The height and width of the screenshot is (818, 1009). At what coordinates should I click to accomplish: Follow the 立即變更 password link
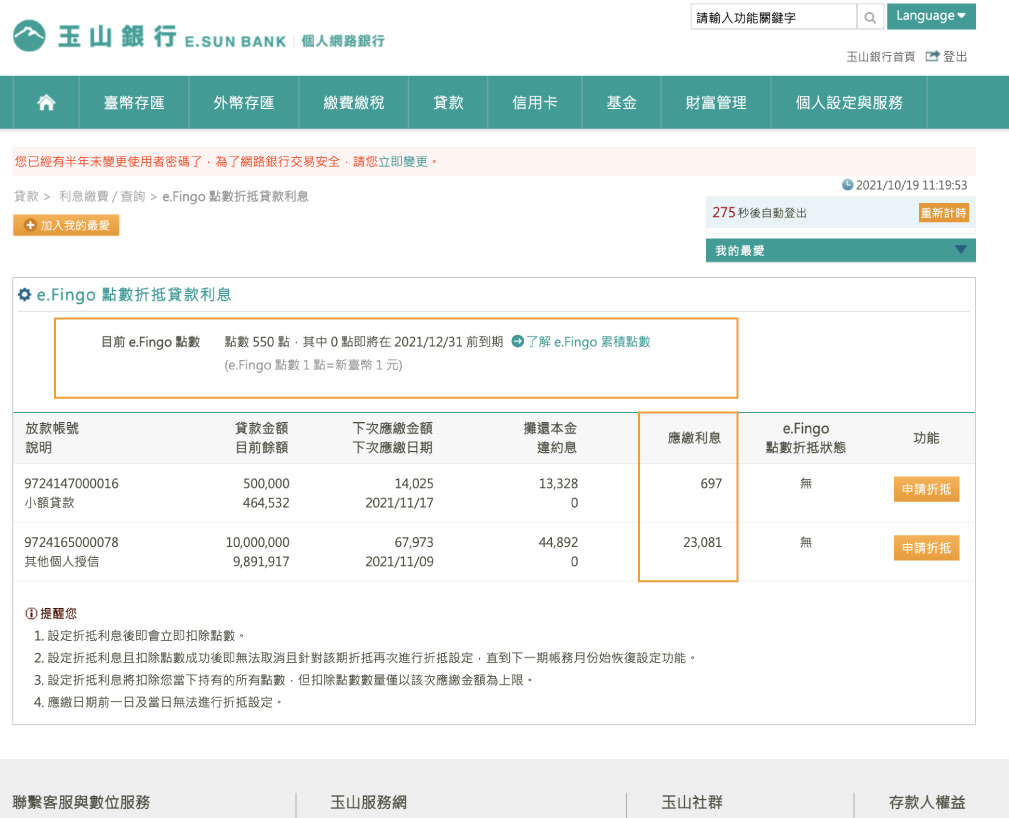[403, 162]
